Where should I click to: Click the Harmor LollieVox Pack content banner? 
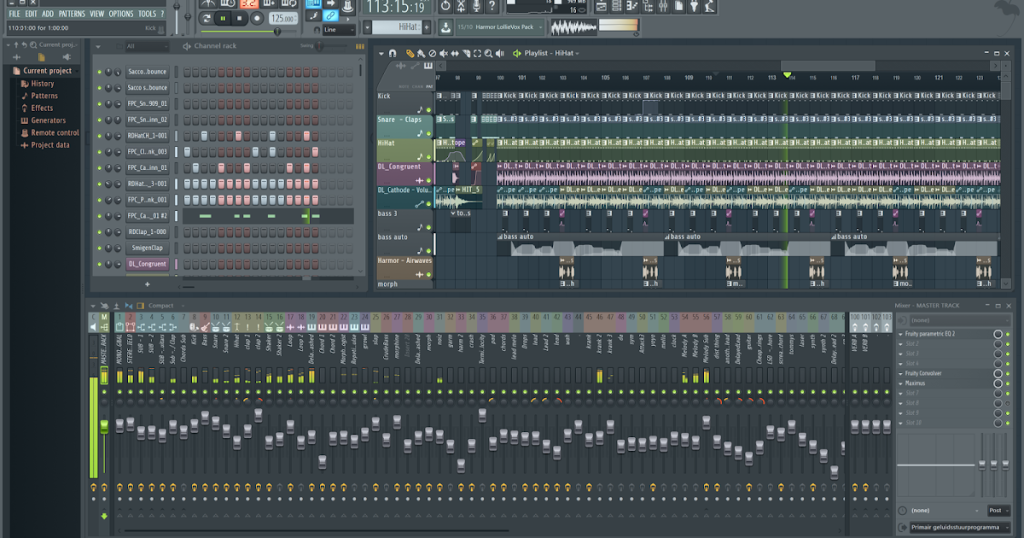(500, 27)
